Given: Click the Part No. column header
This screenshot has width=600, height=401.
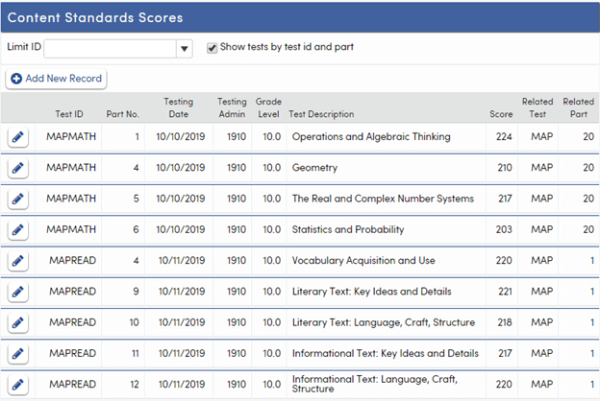Looking at the screenshot, I should point(123,114).
